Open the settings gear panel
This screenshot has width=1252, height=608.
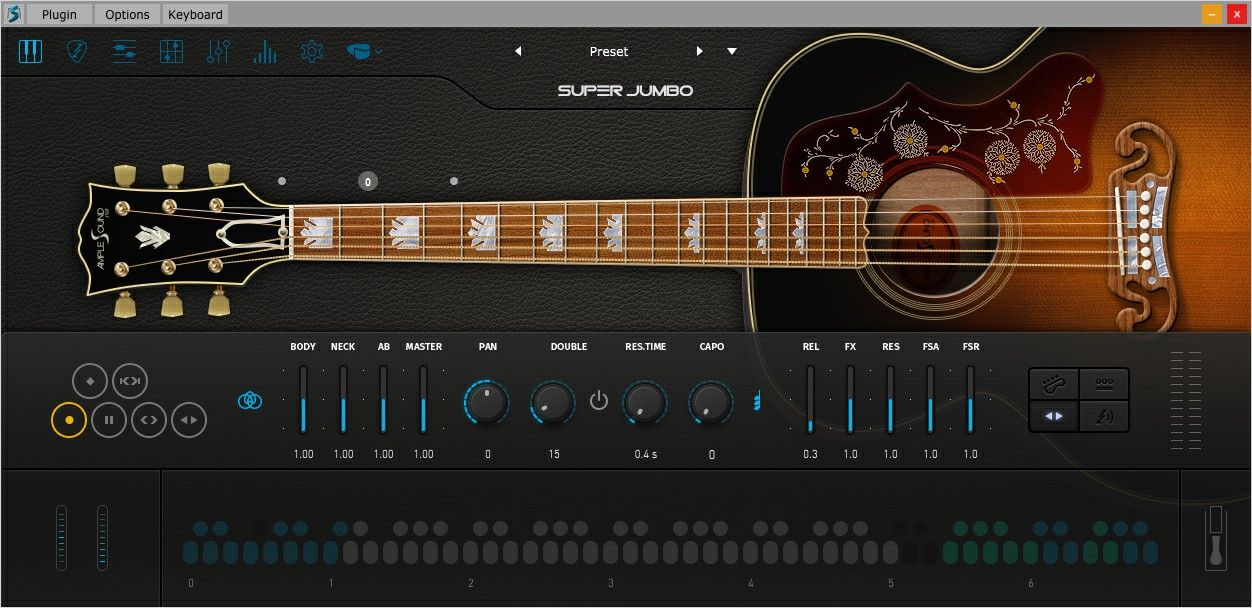[x=311, y=51]
